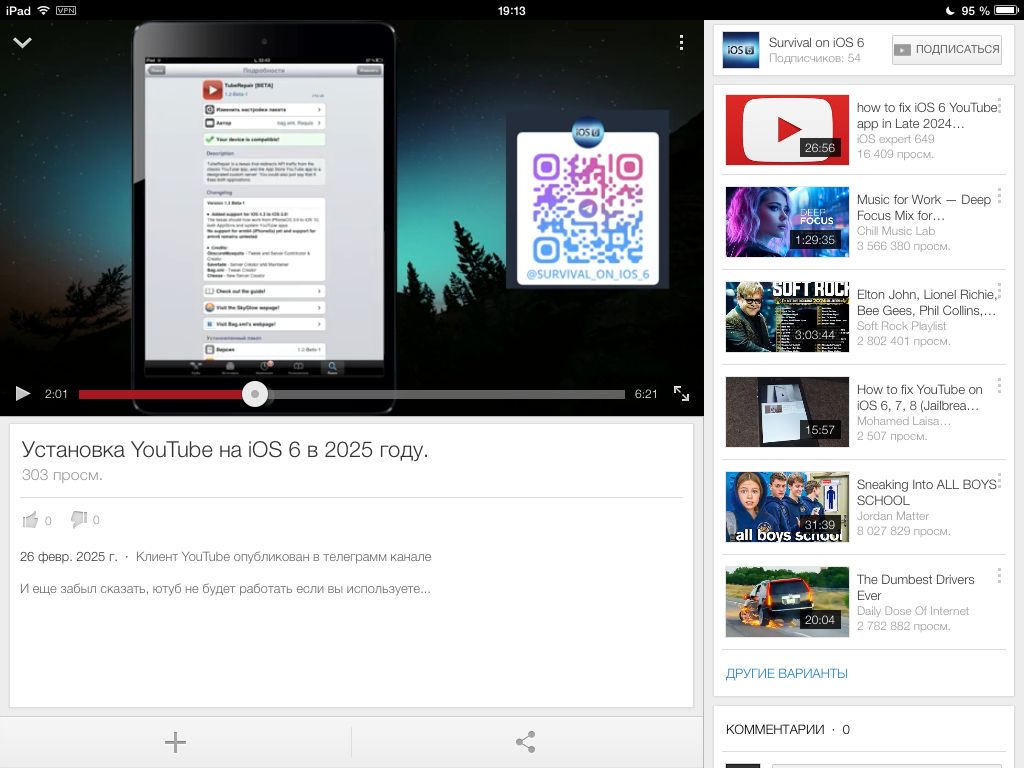Subscribe to Survival on iOS 6 channel
Viewport: 1024px width, 768px height.
coord(946,50)
